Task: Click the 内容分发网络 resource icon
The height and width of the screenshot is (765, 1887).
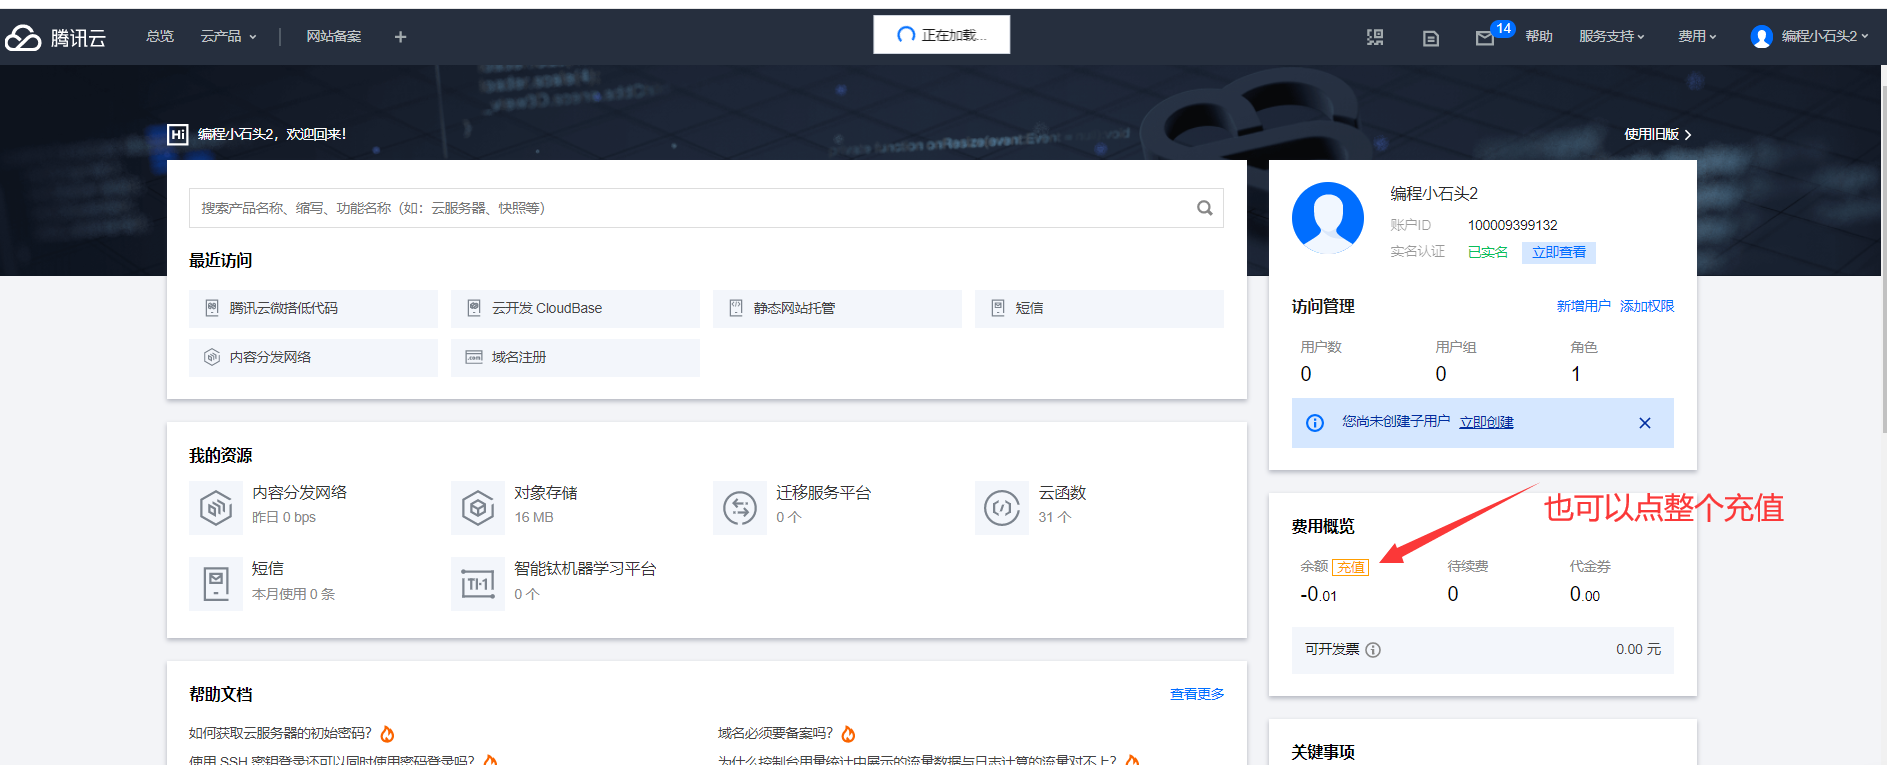Action: (x=216, y=508)
